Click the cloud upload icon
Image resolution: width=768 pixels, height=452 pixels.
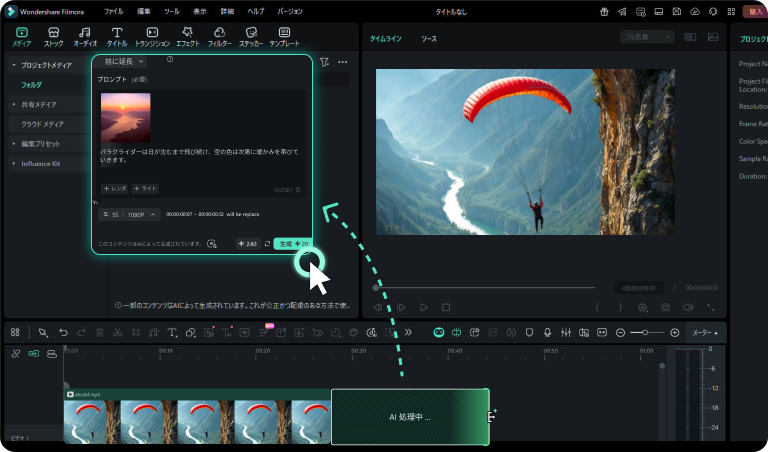pos(695,12)
